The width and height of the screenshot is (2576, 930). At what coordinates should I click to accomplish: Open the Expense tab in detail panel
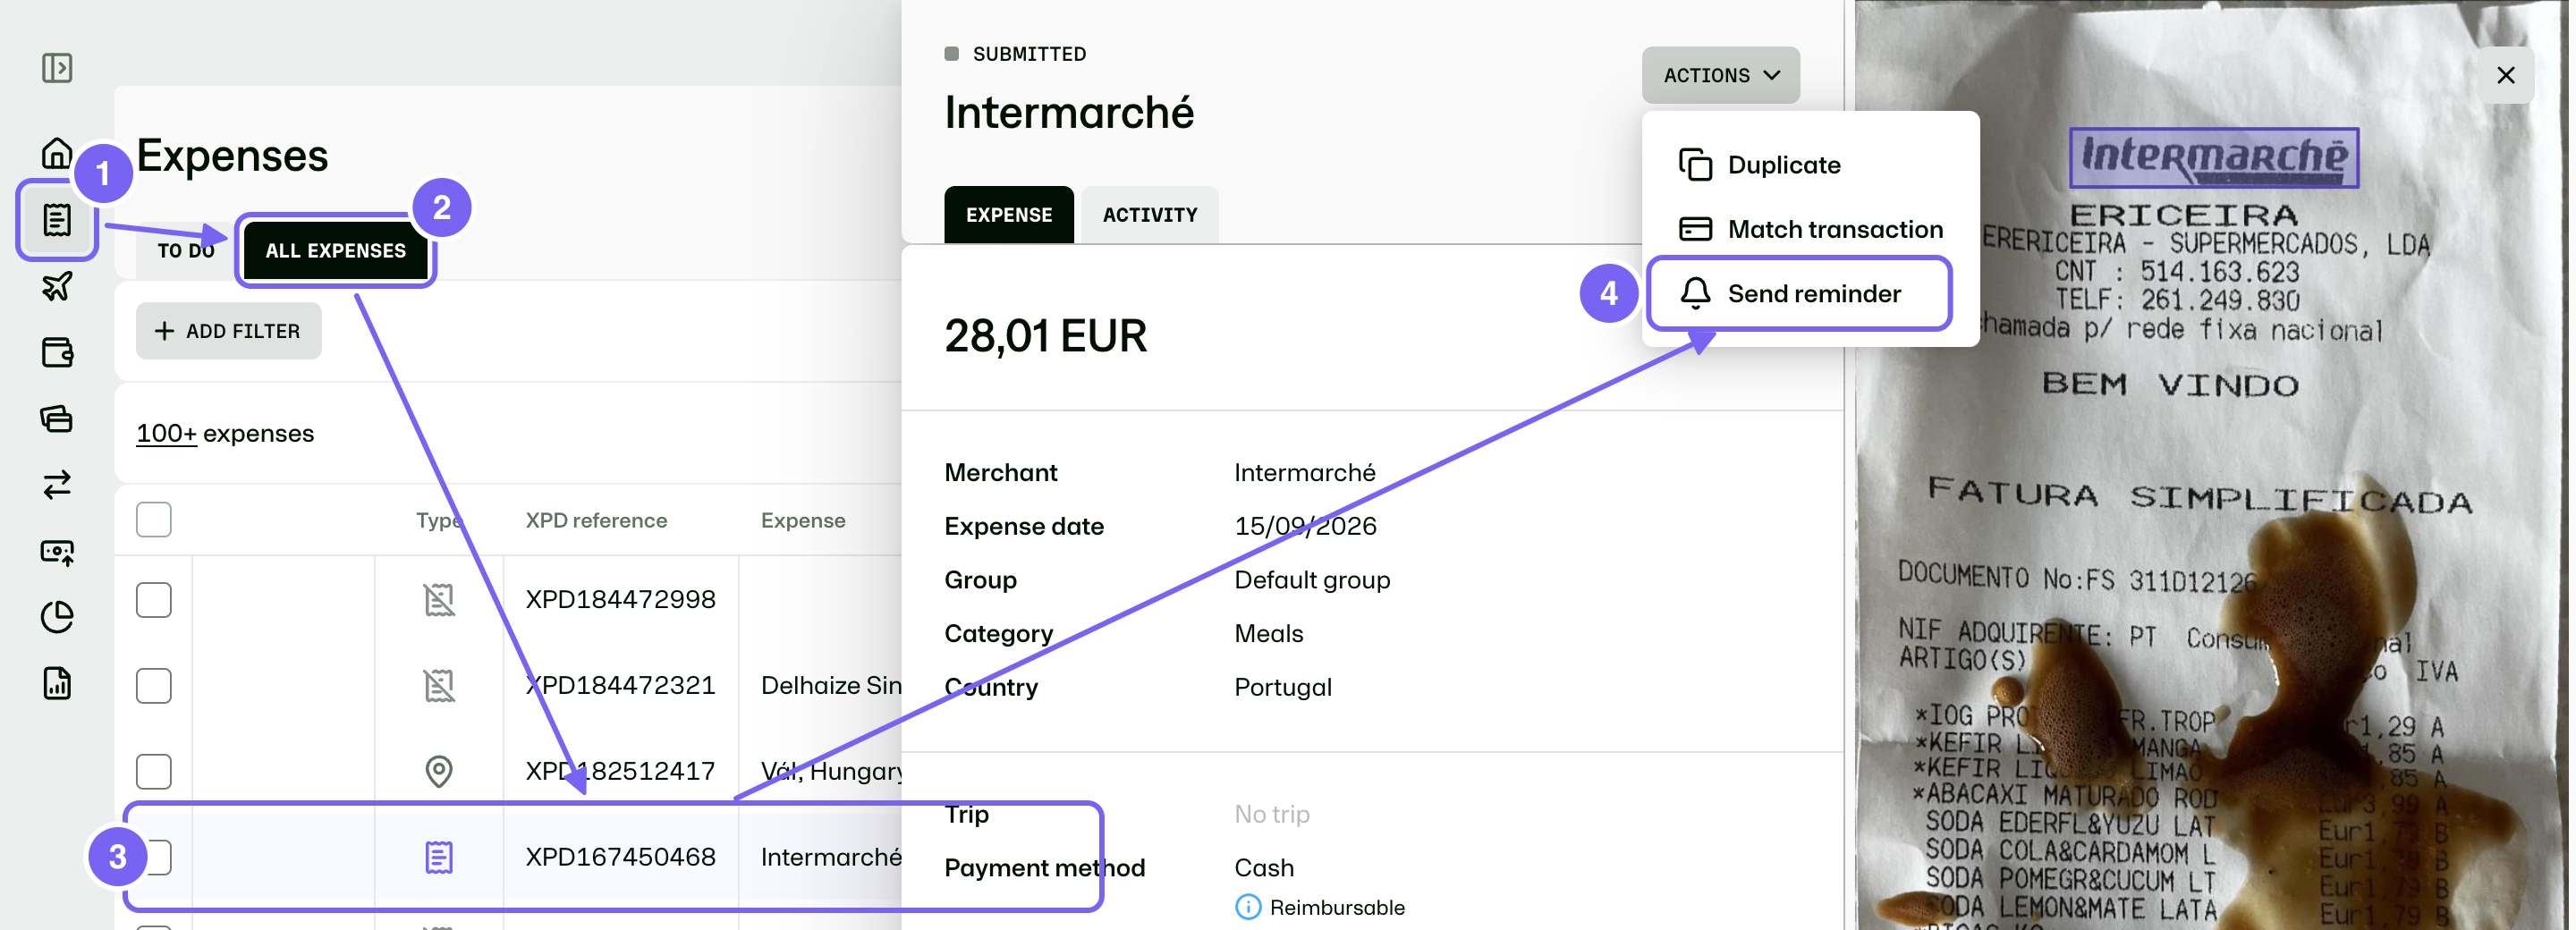(1008, 215)
